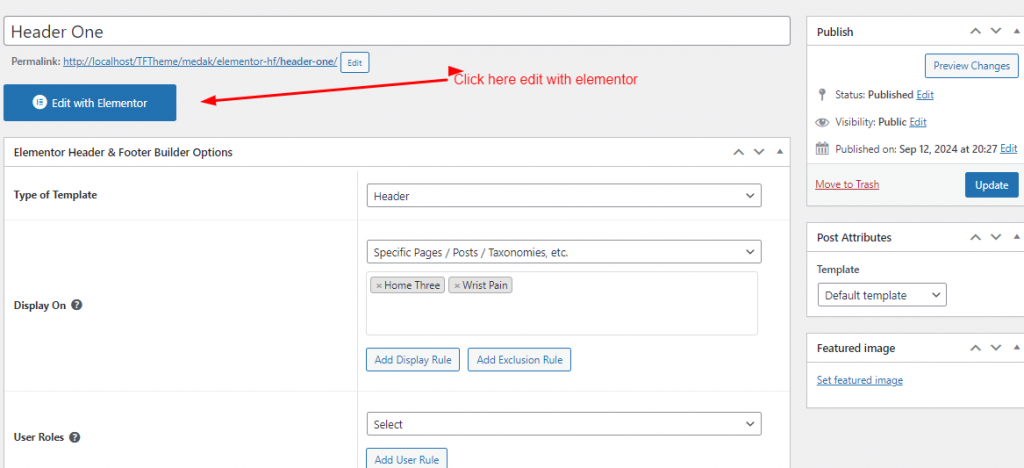The width and height of the screenshot is (1024, 468).
Task: Open the Default template dropdown
Action: (x=881, y=295)
